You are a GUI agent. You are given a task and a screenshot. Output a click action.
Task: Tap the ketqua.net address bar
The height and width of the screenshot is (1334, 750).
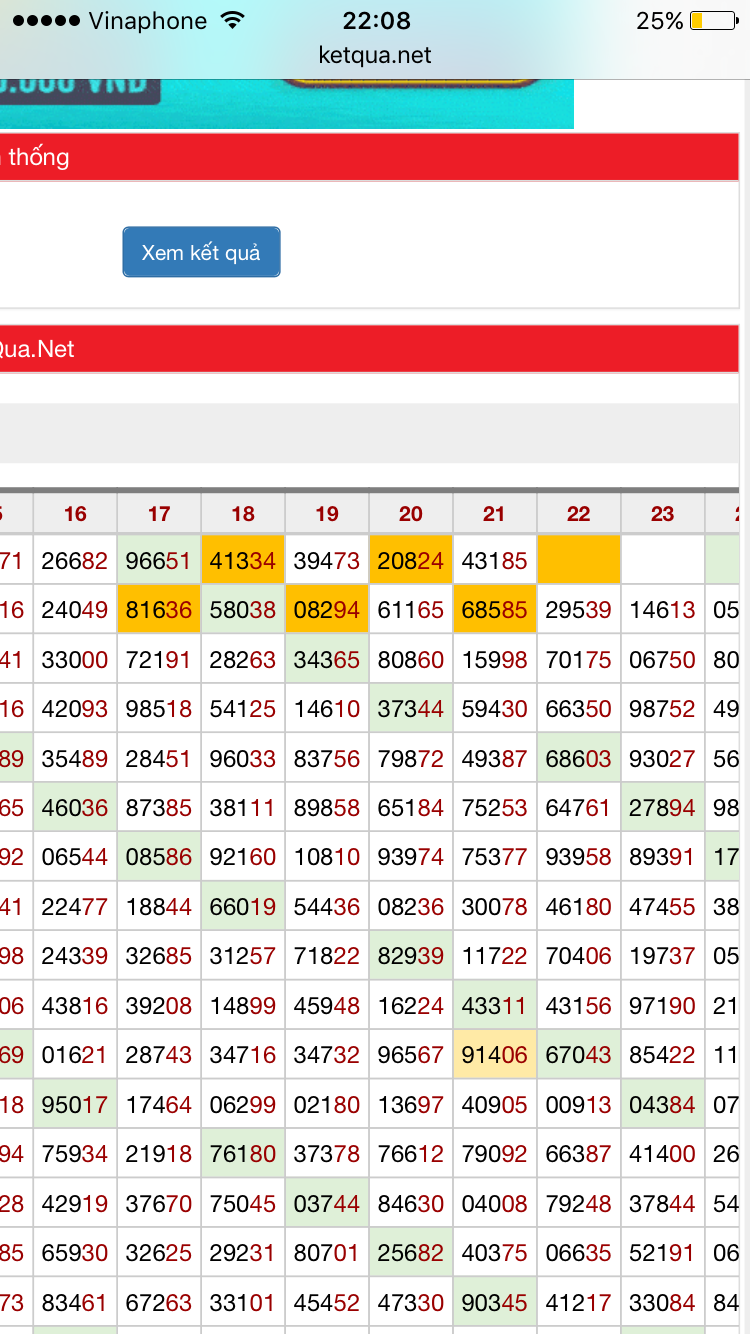[x=375, y=55]
